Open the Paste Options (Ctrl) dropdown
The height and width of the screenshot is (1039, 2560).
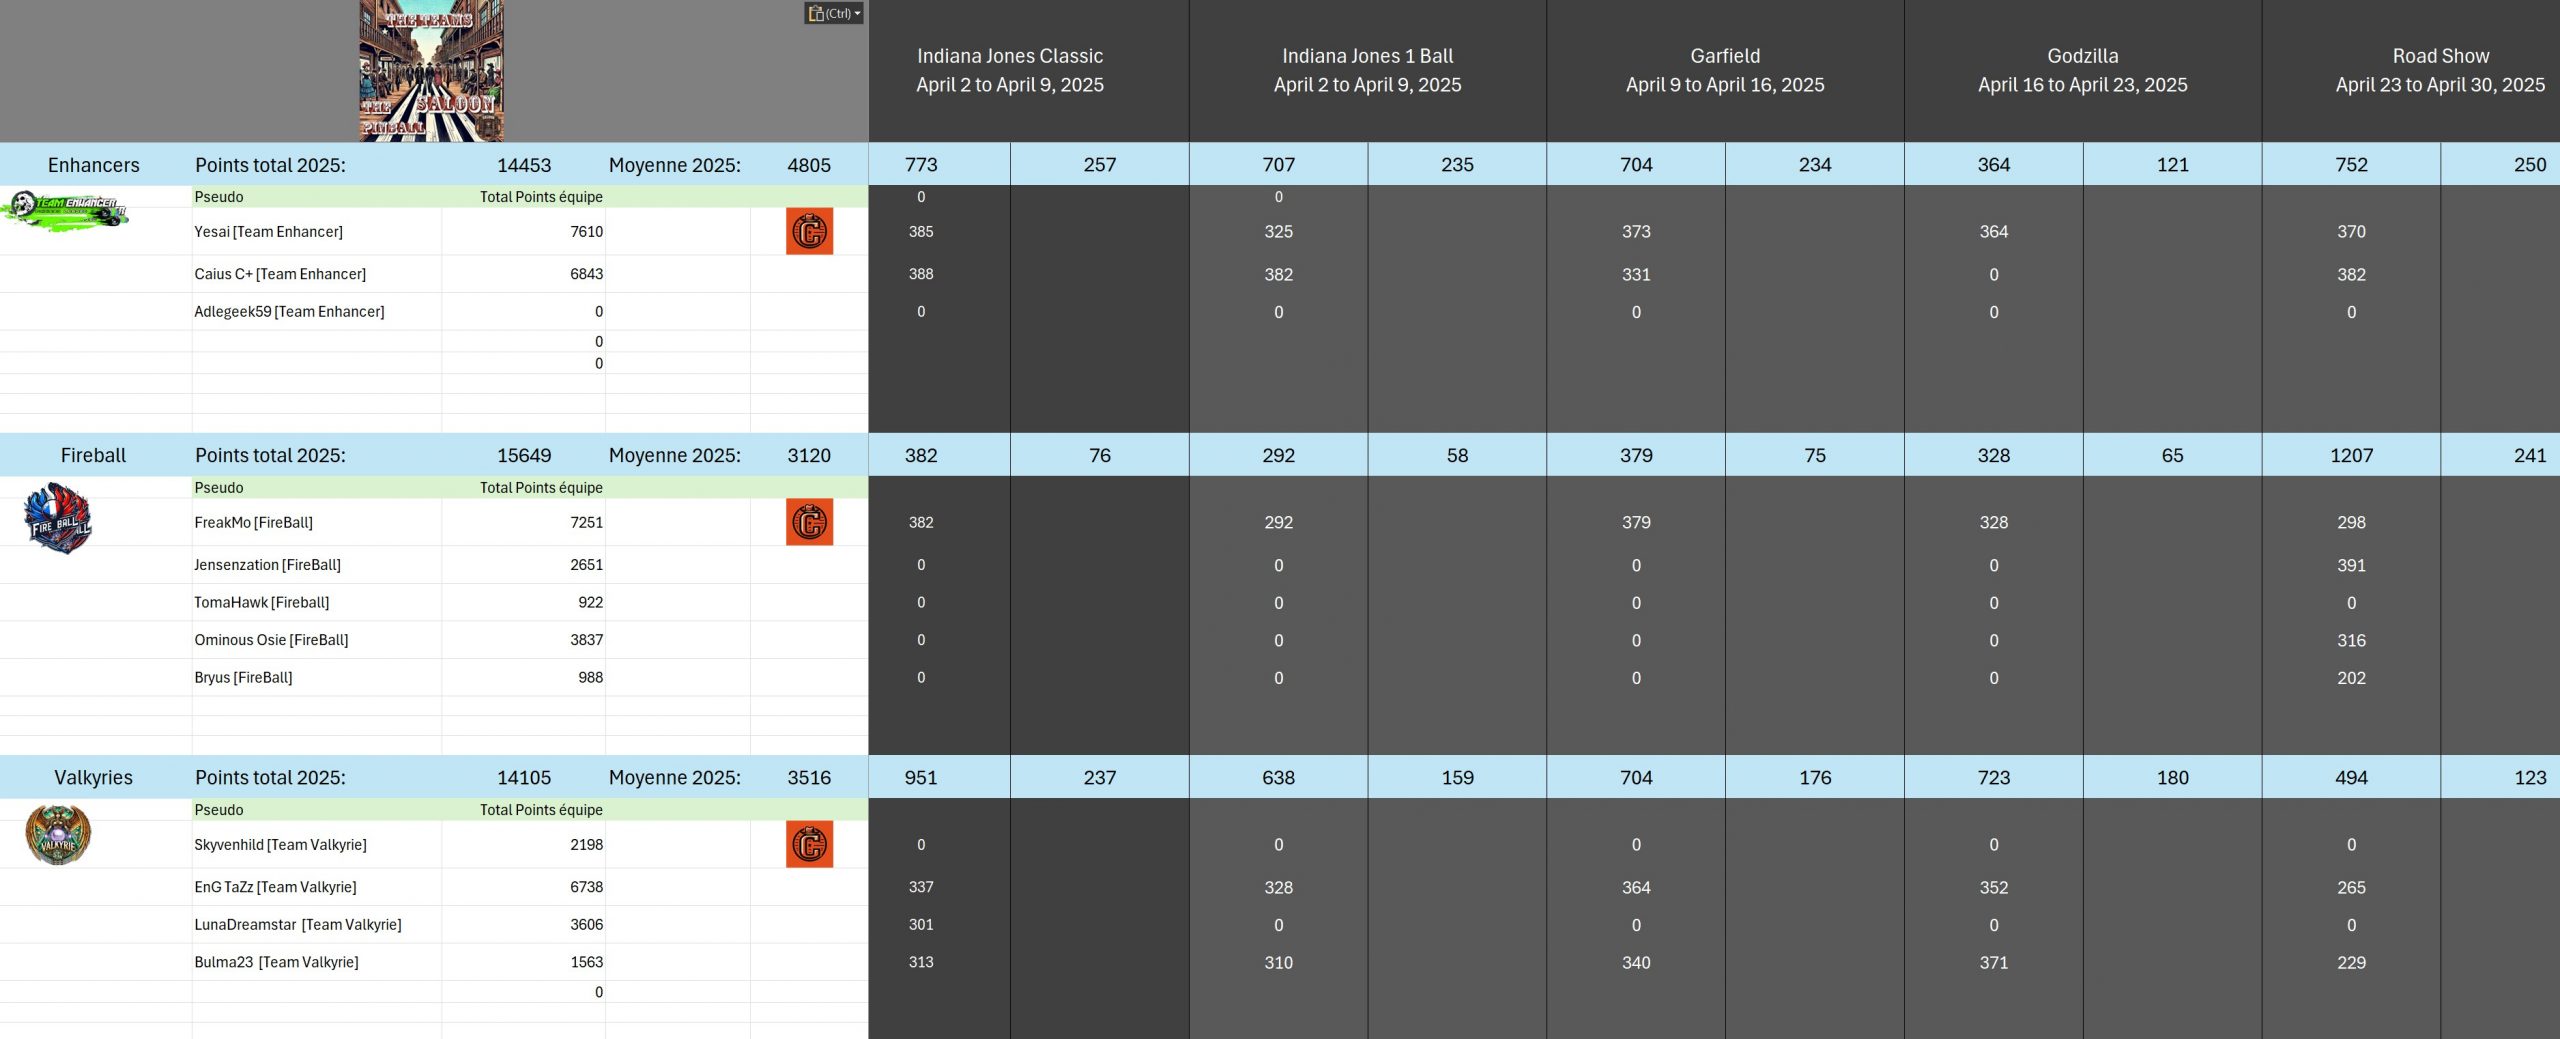(834, 13)
